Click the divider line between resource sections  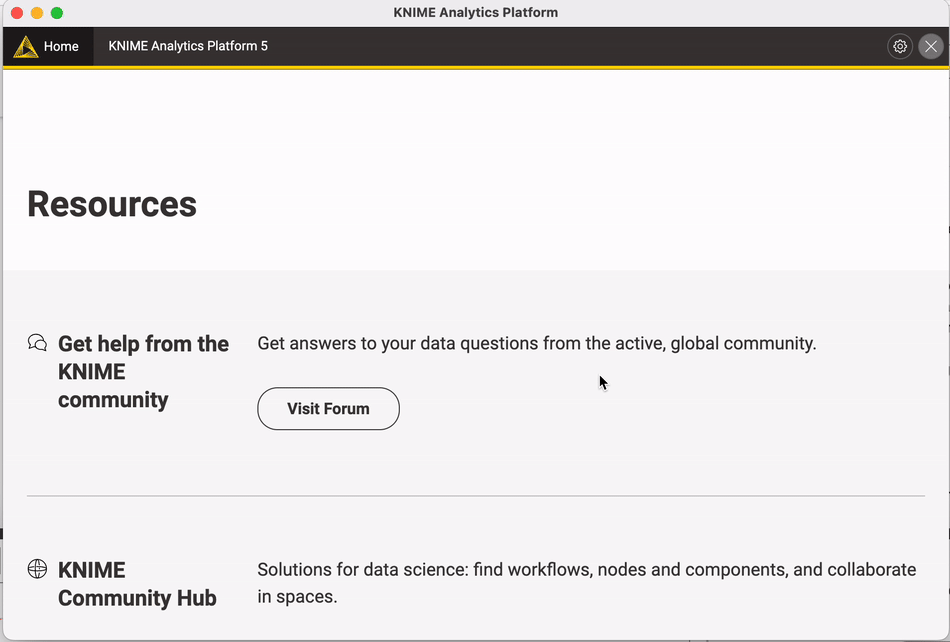tap(476, 495)
